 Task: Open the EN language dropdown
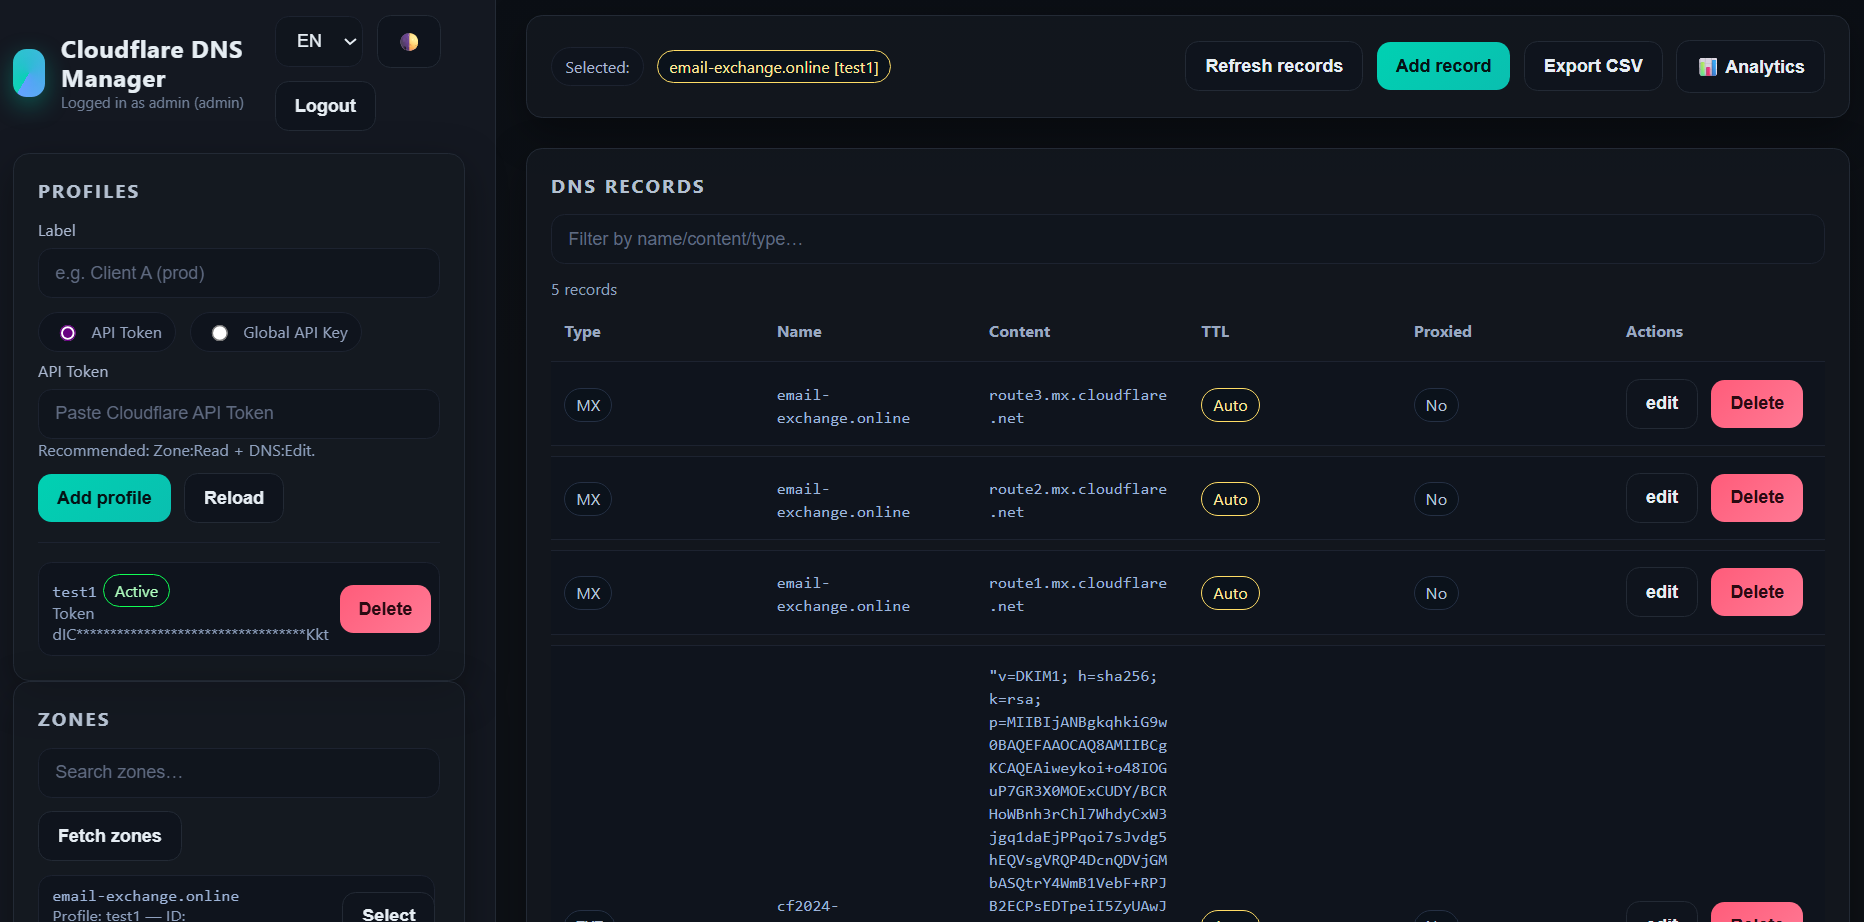coord(319,42)
